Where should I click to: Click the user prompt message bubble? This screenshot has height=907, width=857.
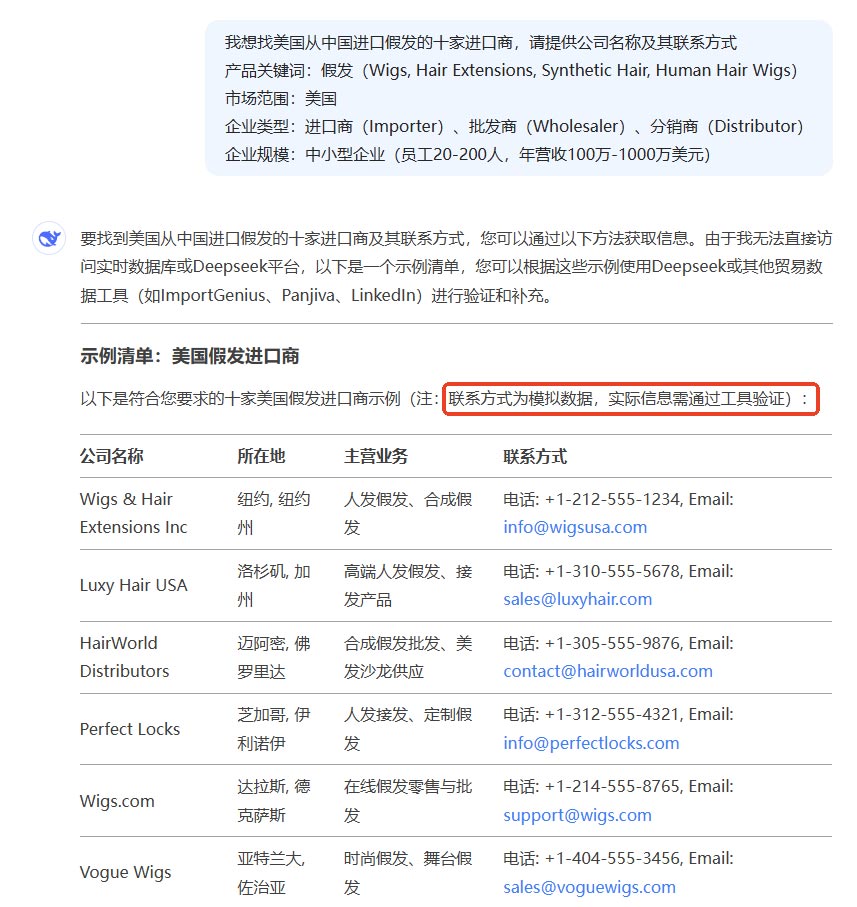[x=519, y=98]
